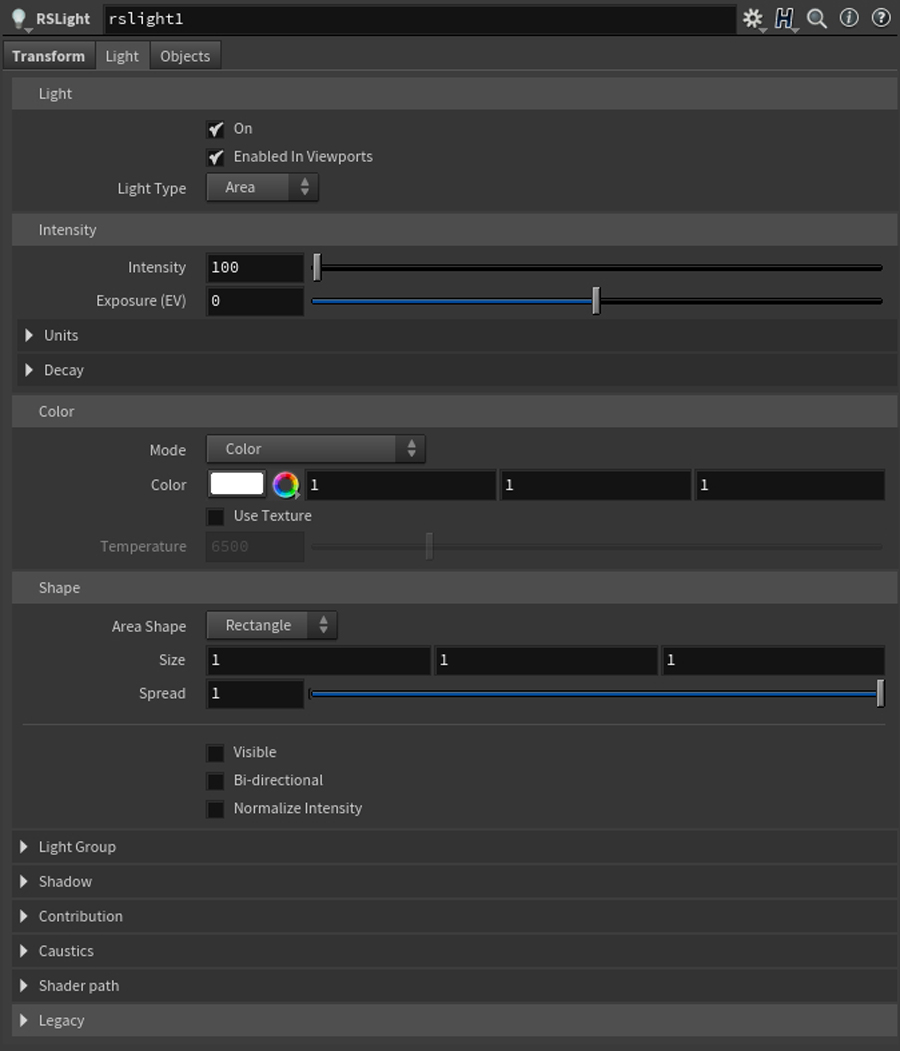
Task: Open the gear settings menu
Action: [x=752, y=19]
